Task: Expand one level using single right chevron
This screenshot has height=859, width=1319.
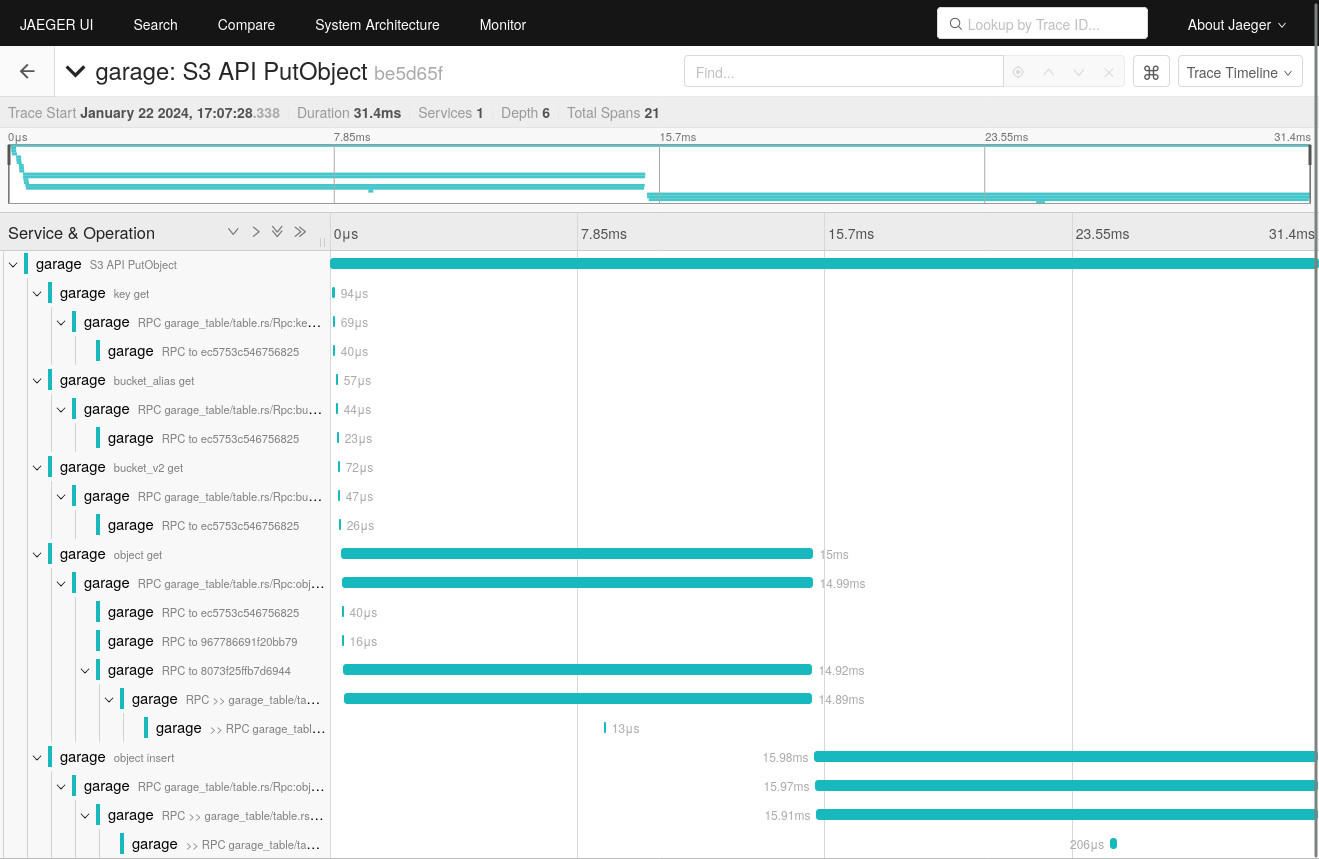Action: [256, 232]
